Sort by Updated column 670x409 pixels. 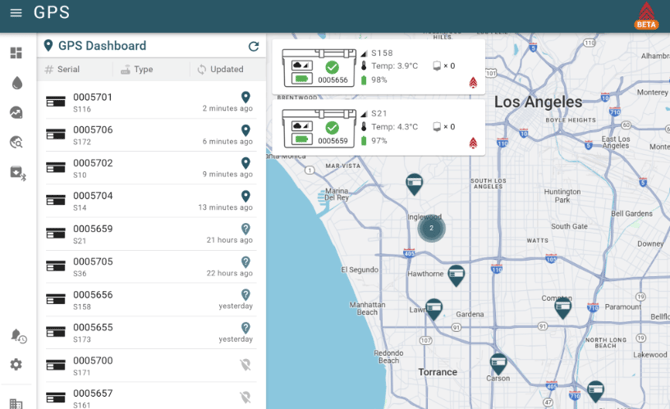220,69
